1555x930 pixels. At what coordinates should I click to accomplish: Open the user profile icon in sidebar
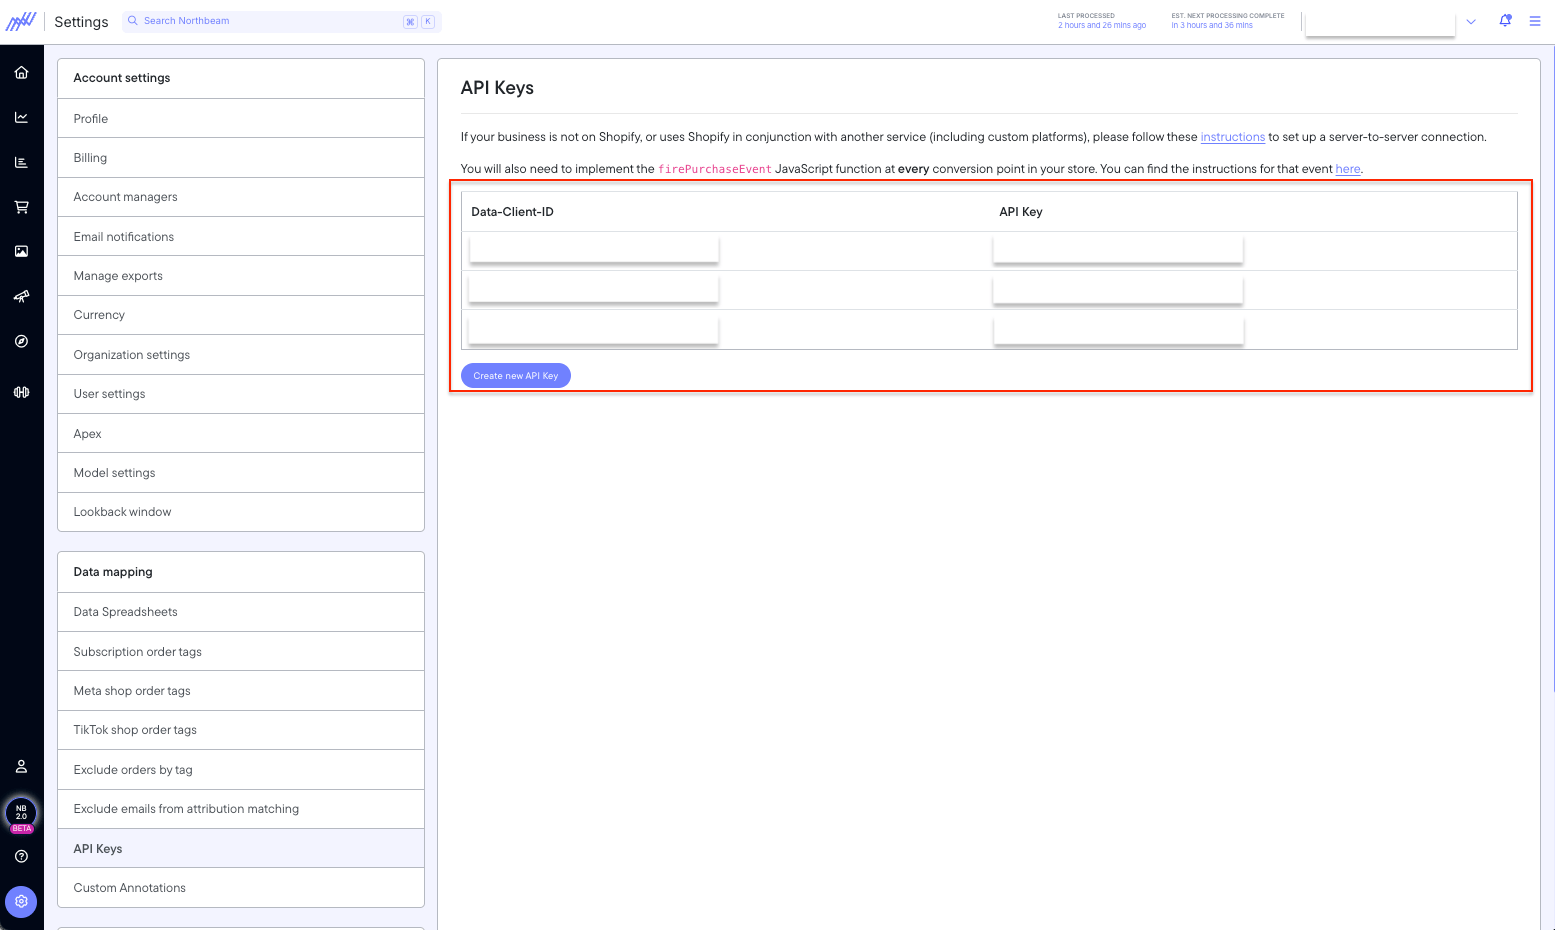(x=21, y=766)
